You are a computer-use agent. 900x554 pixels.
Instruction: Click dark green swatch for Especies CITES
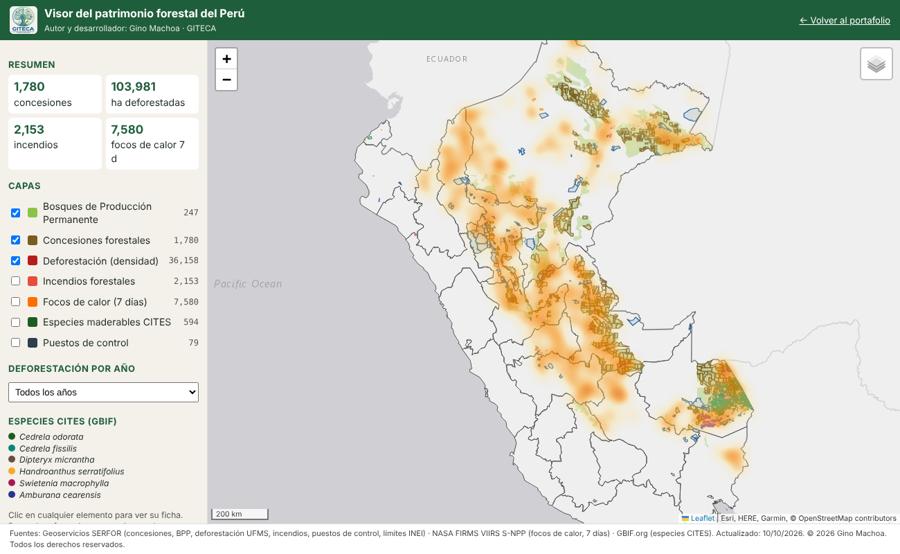coord(33,322)
